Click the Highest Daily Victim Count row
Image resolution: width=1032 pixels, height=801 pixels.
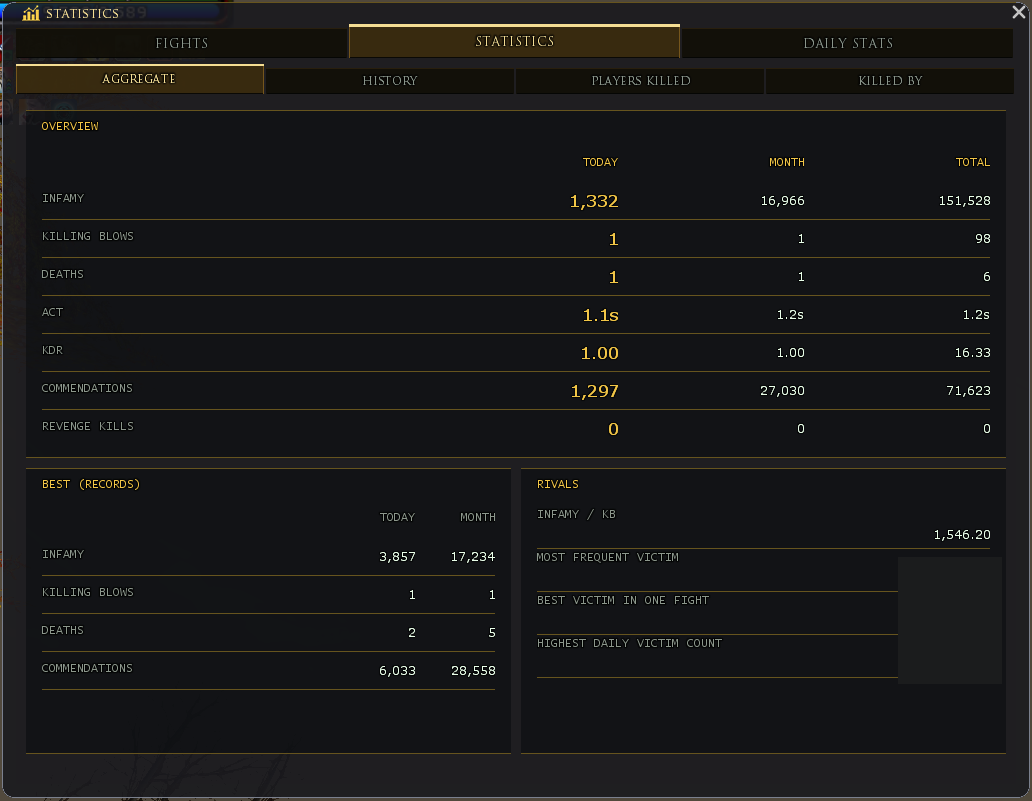717,657
